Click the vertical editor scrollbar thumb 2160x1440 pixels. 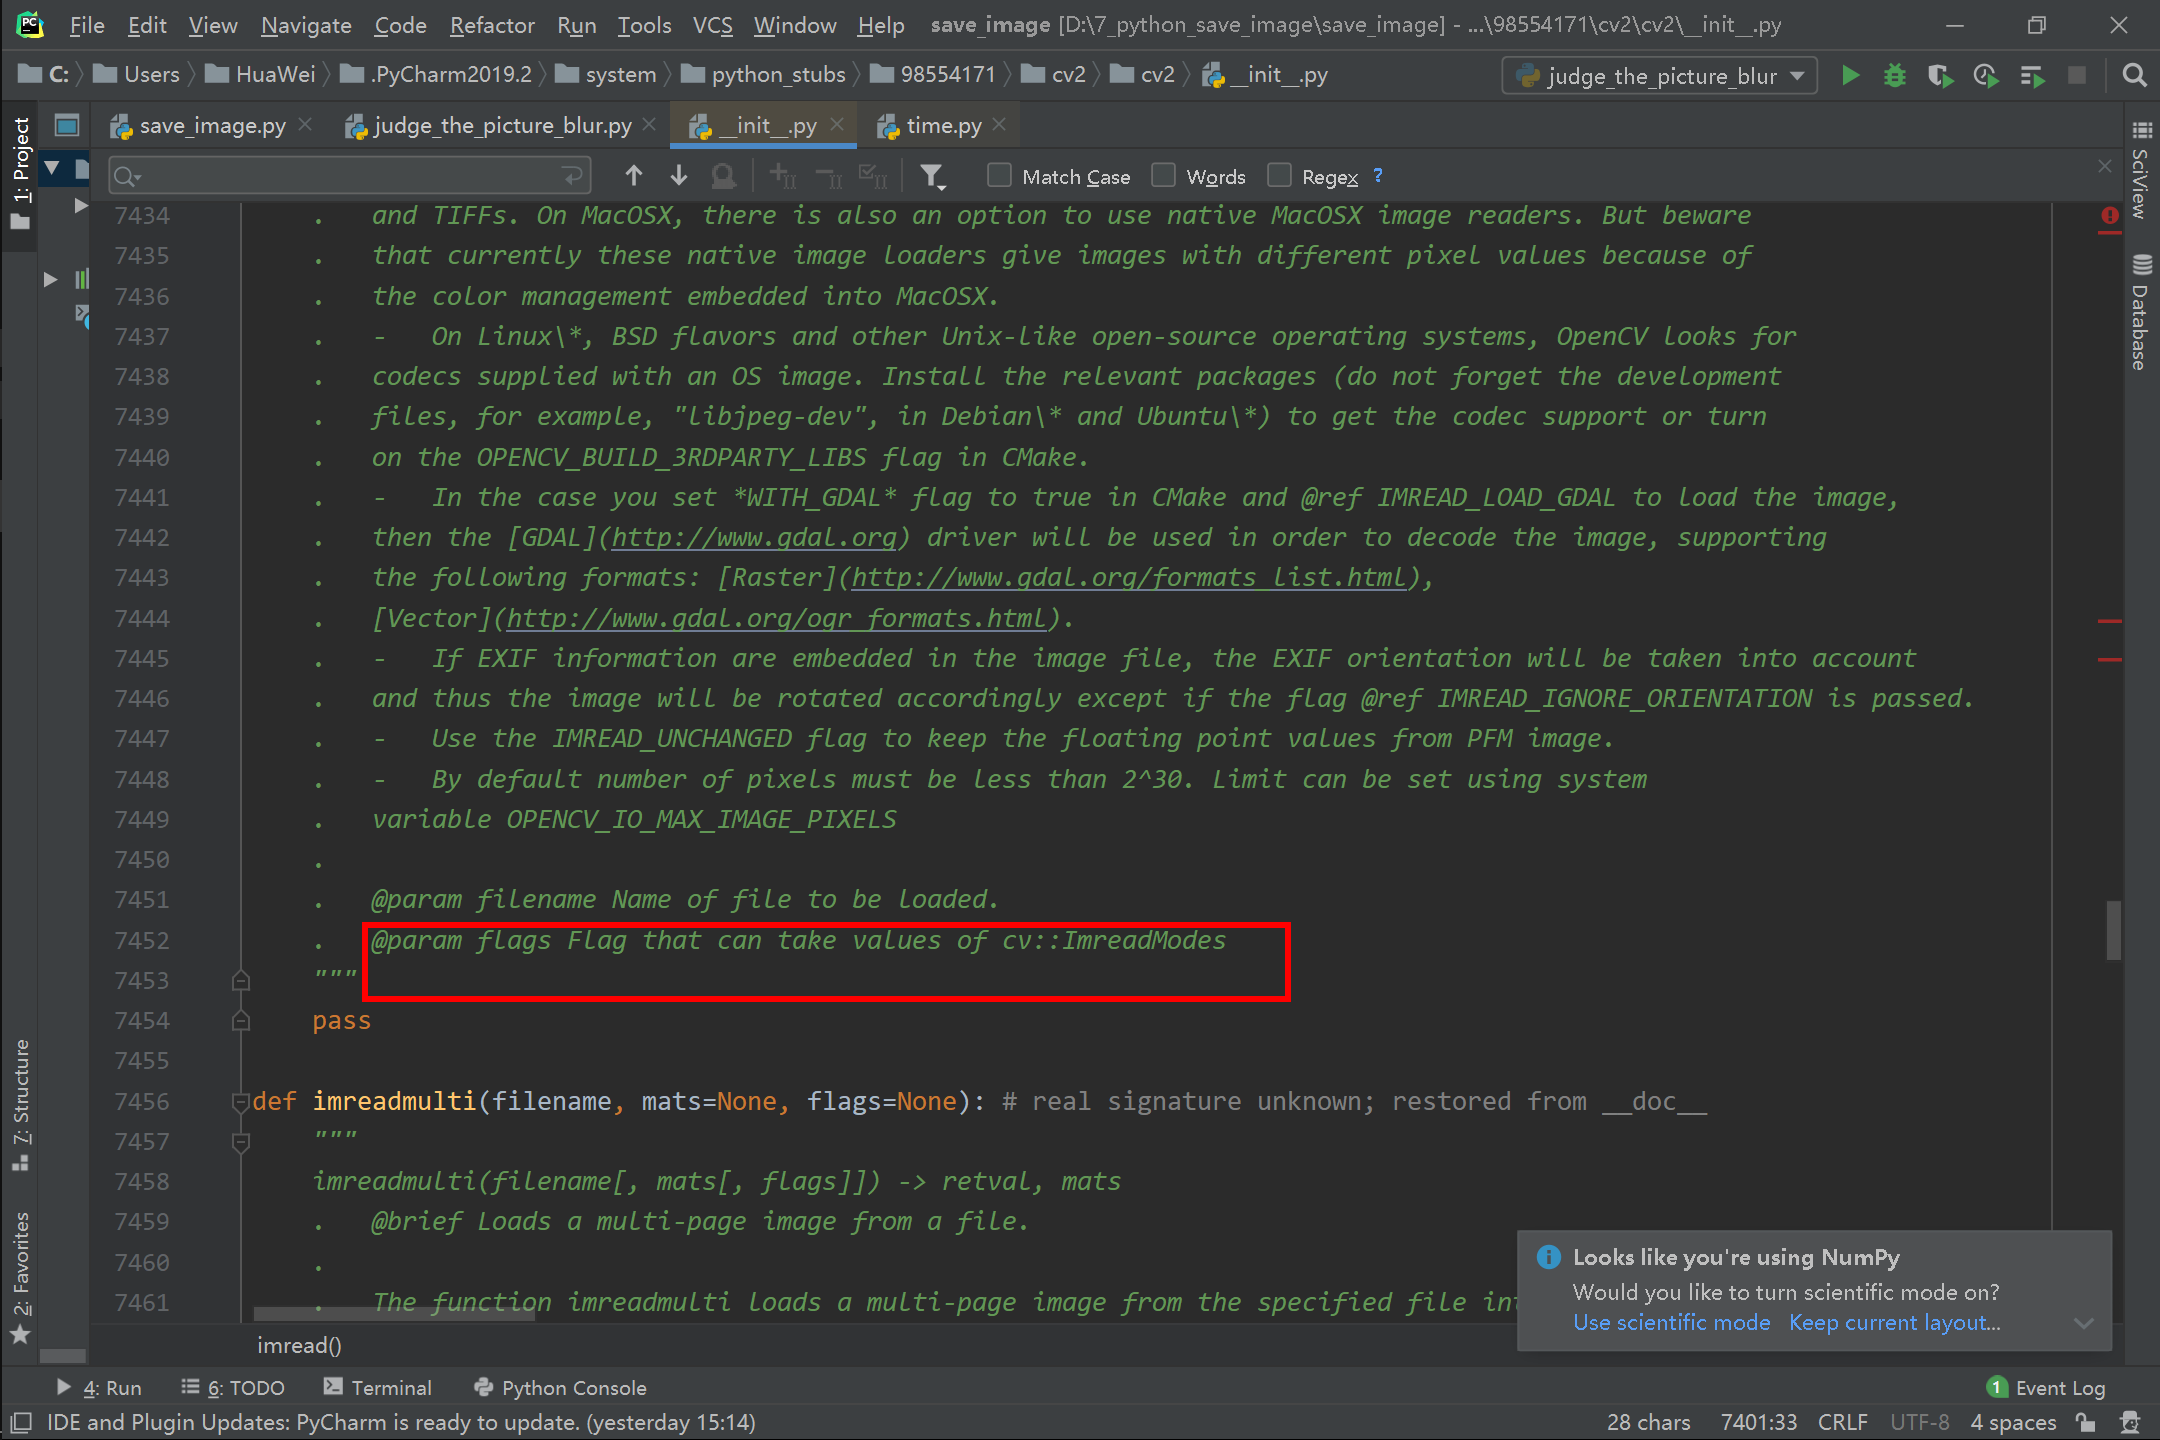point(2113,930)
